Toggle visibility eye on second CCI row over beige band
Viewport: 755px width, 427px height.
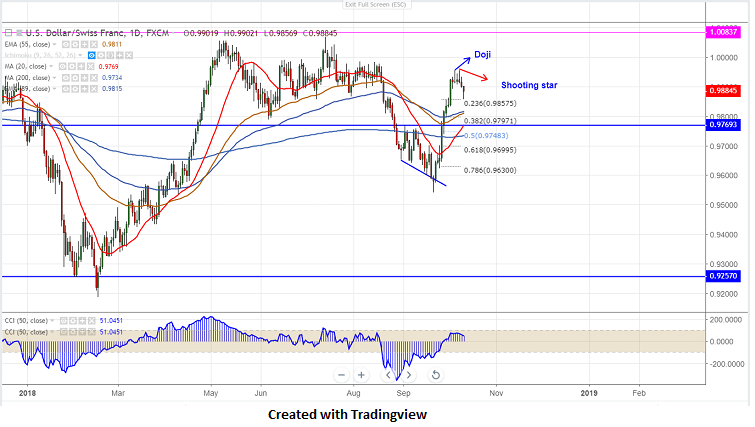pyautogui.click(x=64, y=332)
